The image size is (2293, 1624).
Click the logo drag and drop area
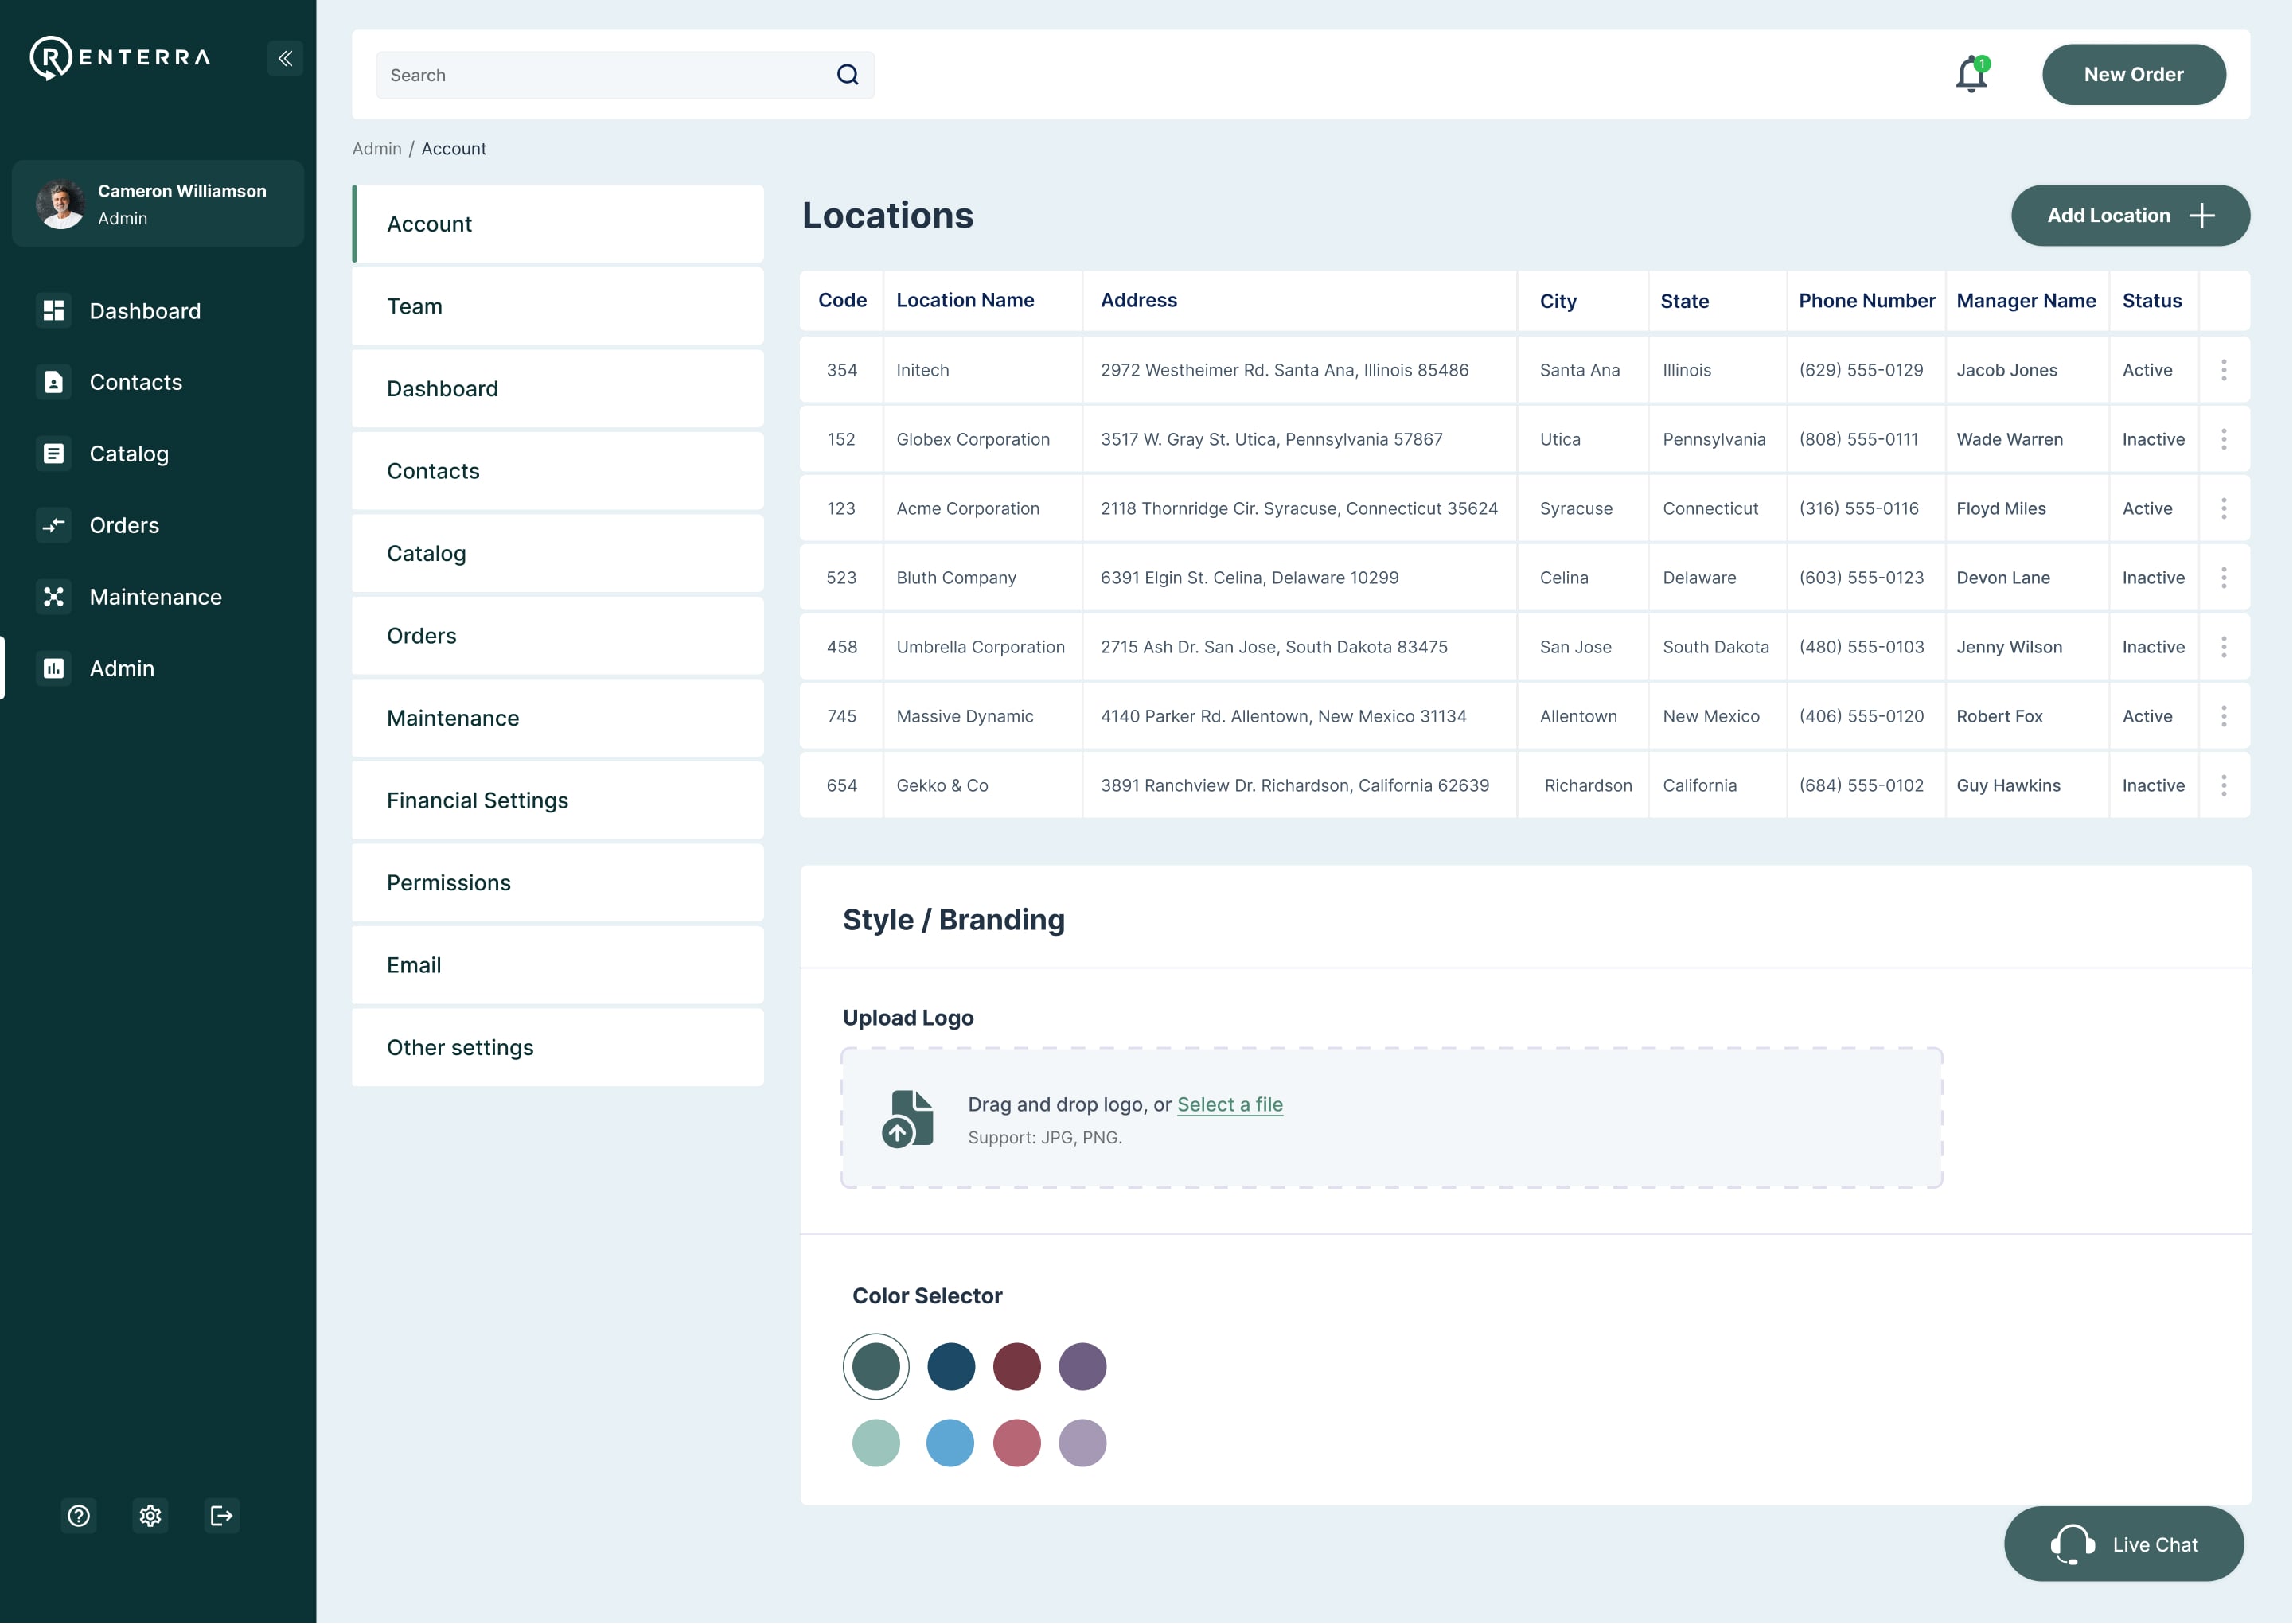coord(1392,1118)
